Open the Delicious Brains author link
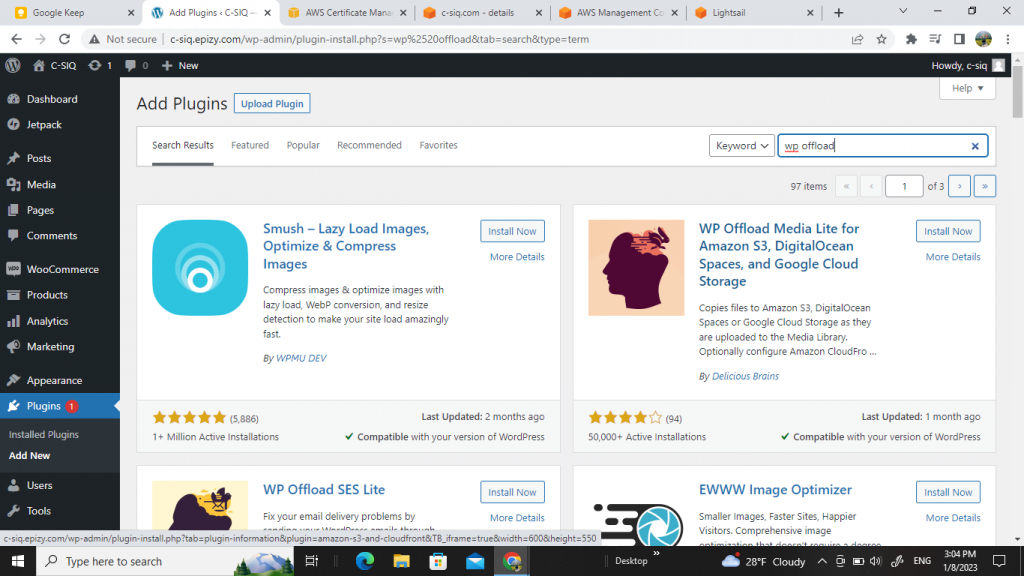The image size is (1024, 576). coord(745,376)
